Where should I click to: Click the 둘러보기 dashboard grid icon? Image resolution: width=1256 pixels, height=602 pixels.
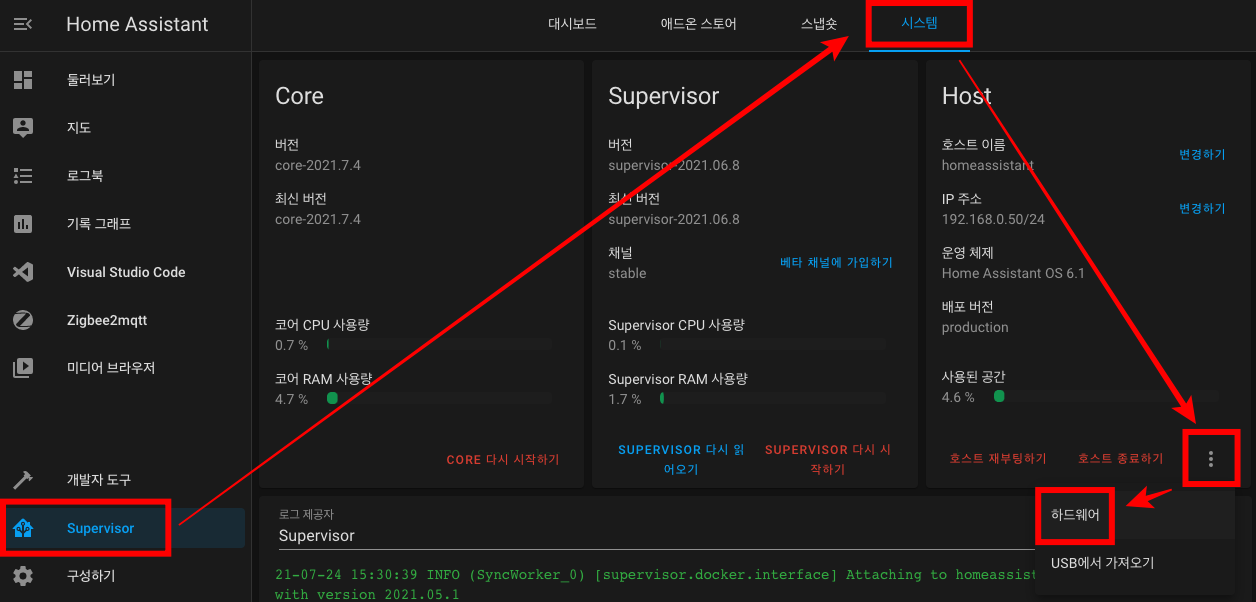click(x=23, y=80)
